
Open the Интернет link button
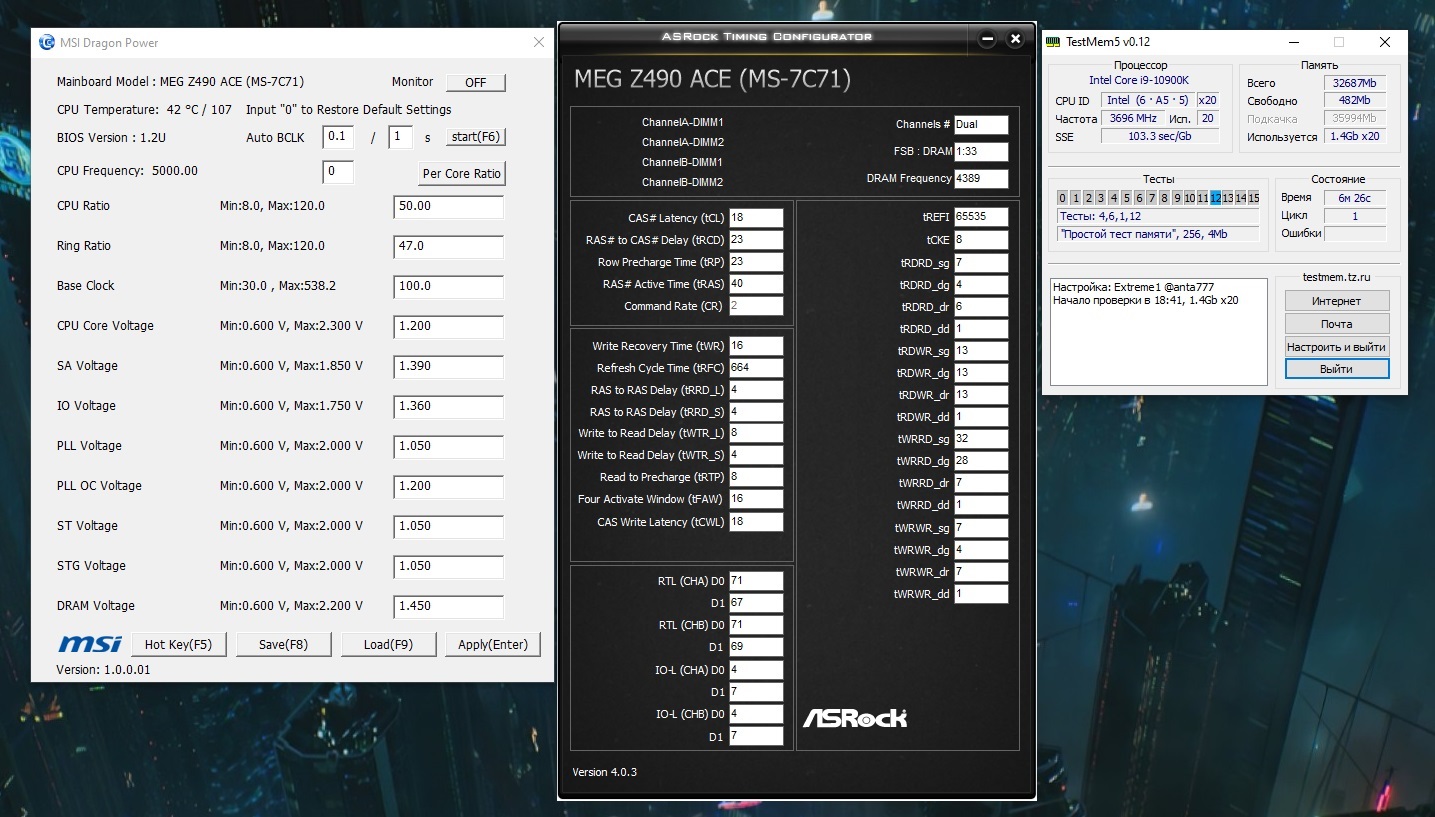point(1336,301)
